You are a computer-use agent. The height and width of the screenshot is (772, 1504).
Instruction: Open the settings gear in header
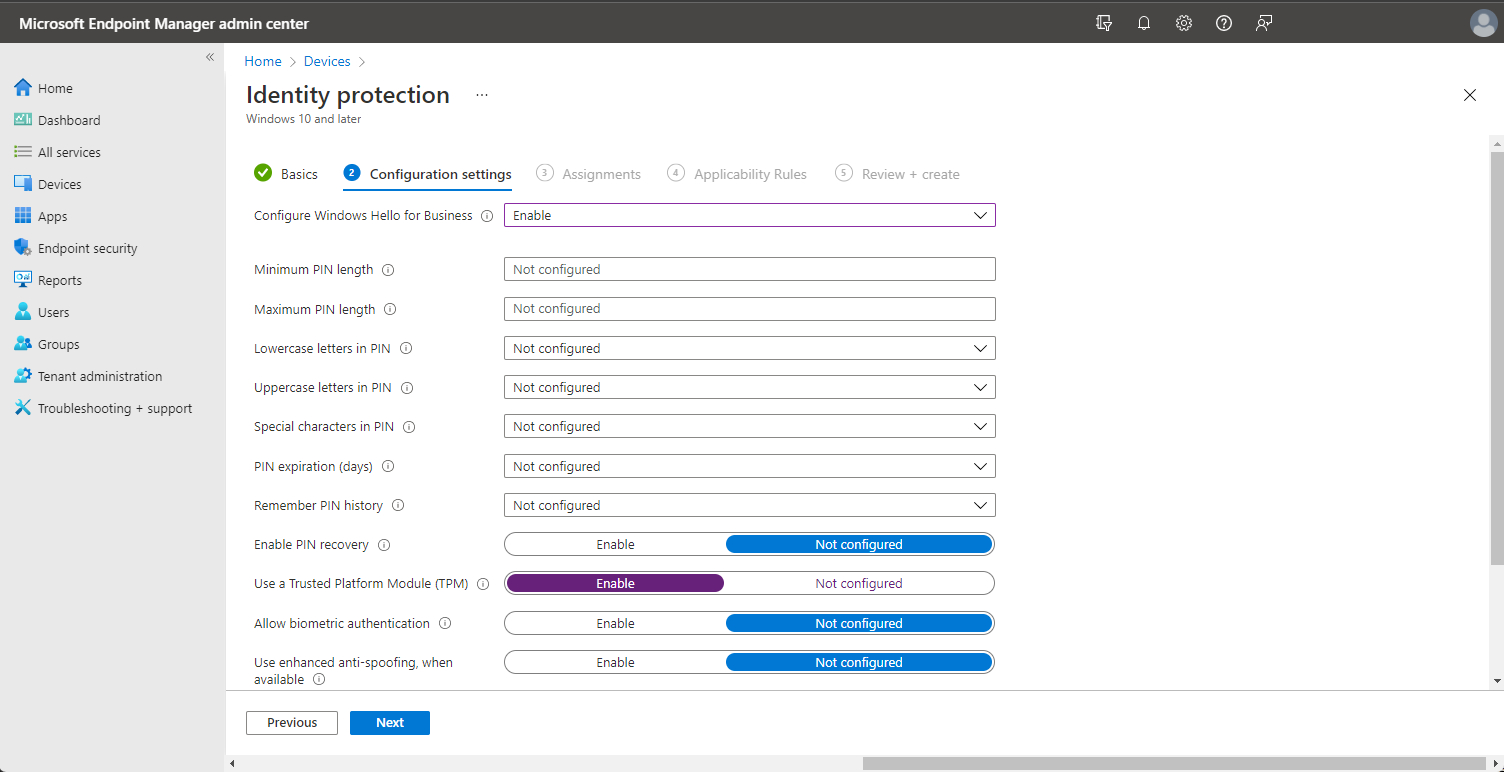coord(1184,23)
